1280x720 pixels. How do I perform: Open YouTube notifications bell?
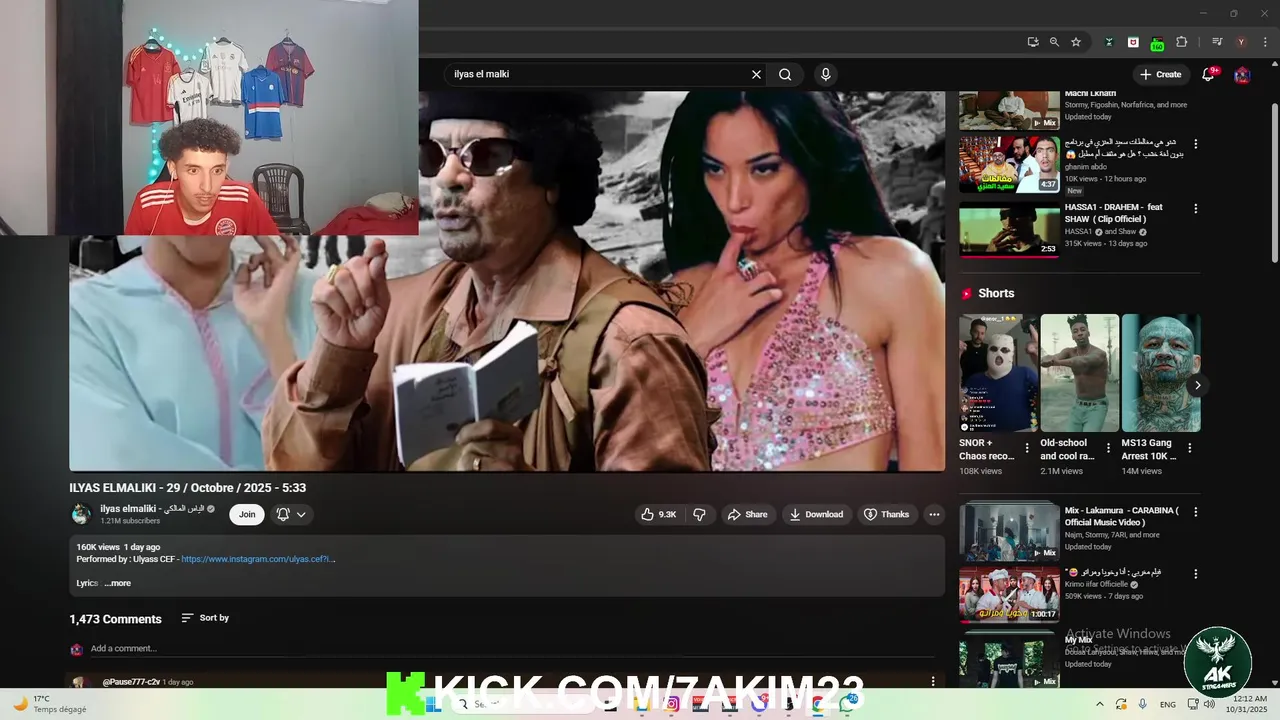[x=1207, y=74]
